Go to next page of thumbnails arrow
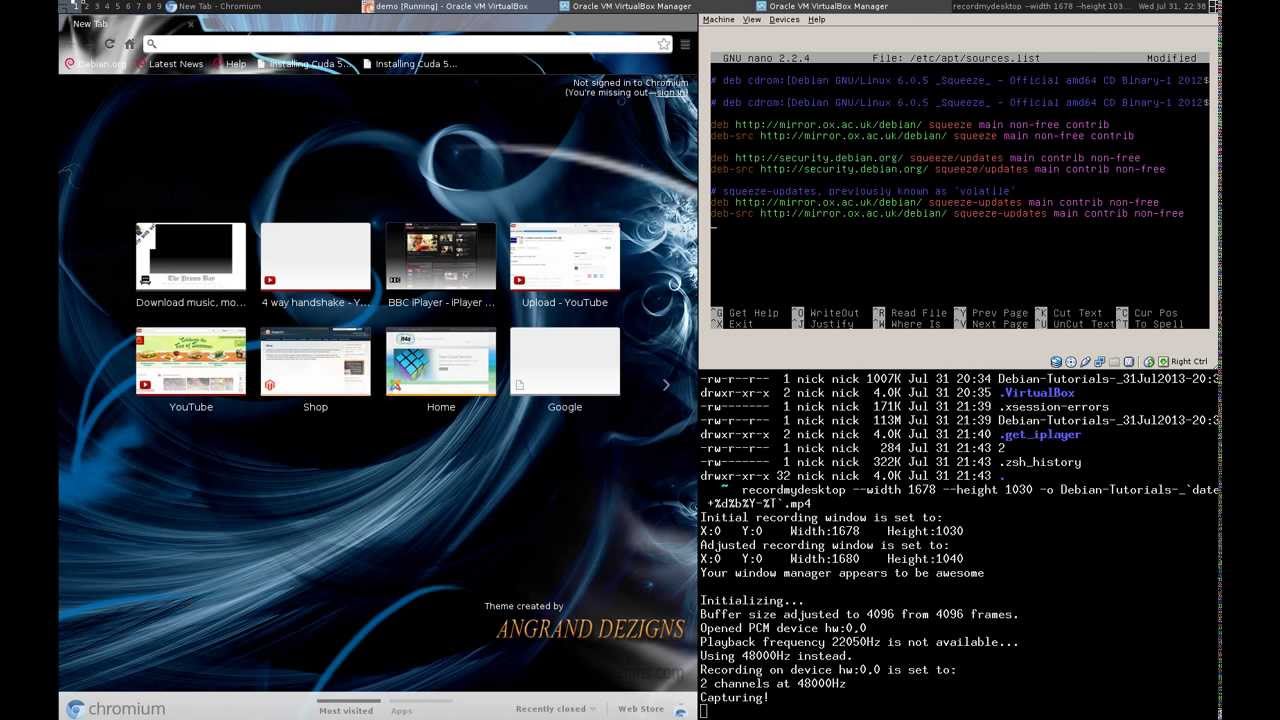Viewport: 1280px width, 720px height. pos(666,385)
